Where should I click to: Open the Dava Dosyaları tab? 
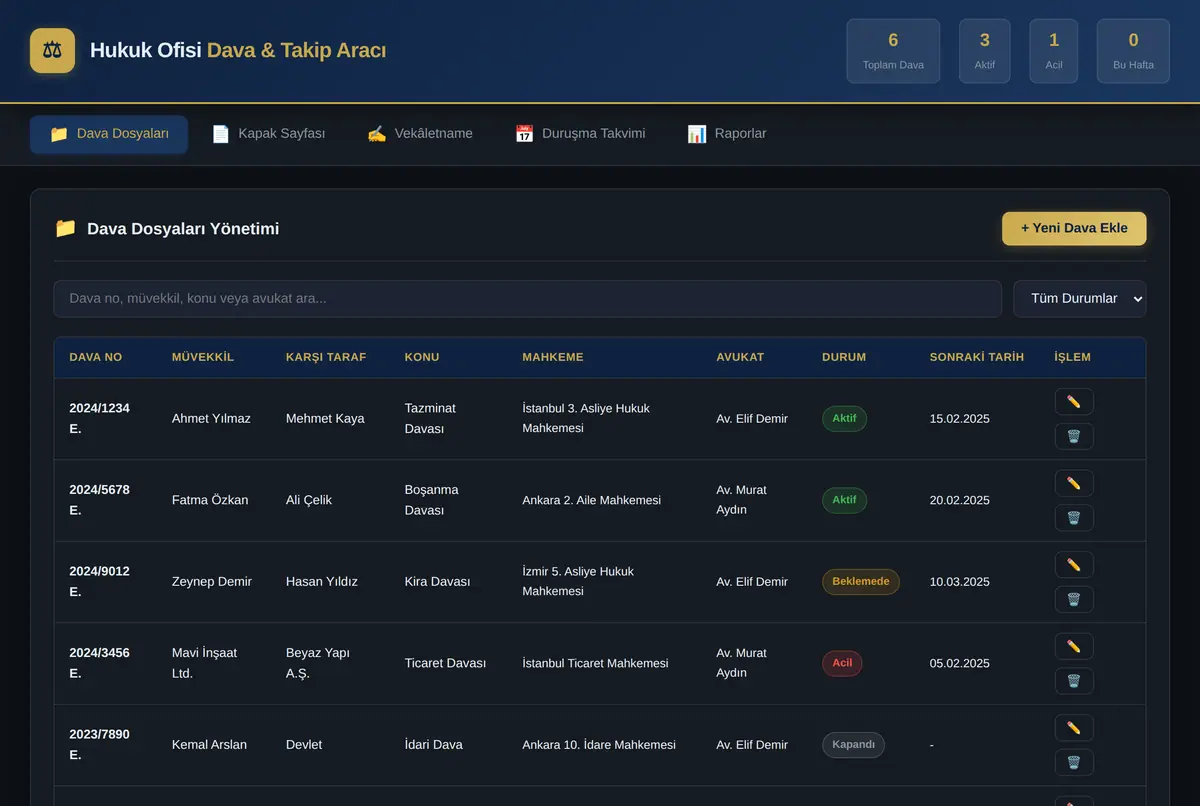(x=109, y=134)
